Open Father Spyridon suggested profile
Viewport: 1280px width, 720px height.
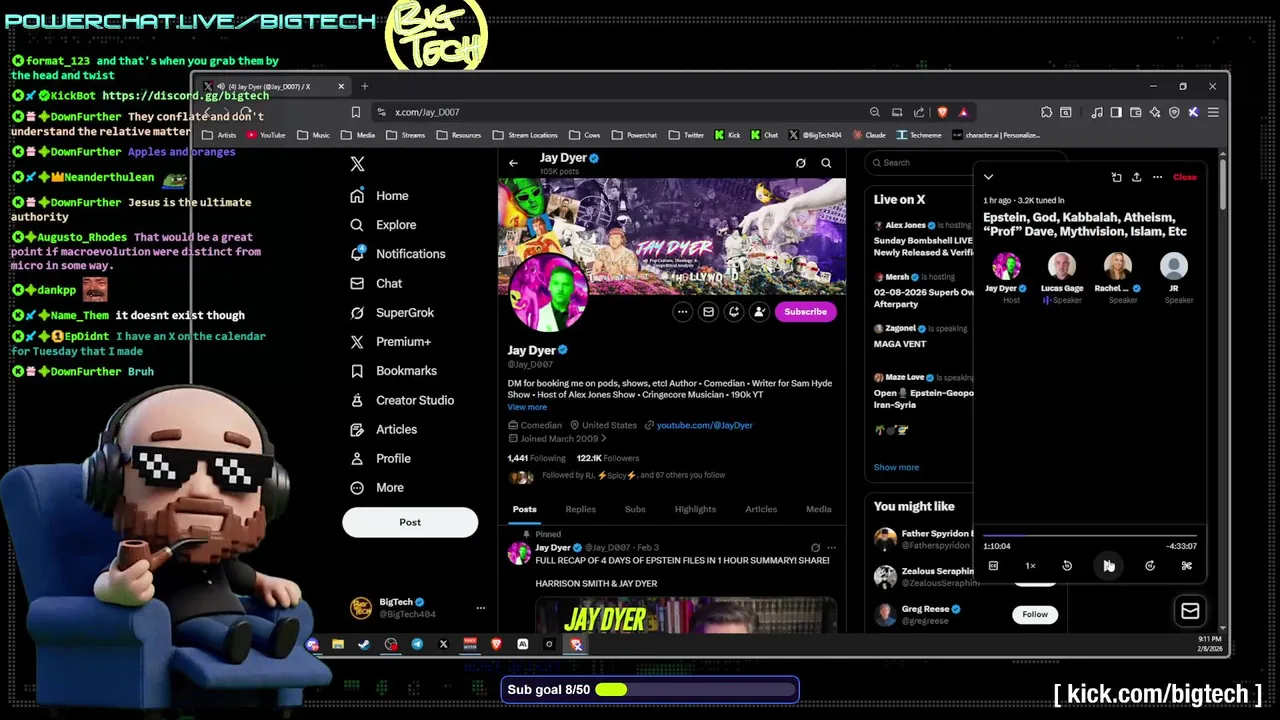pyautogui.click(x=922, y=539)
